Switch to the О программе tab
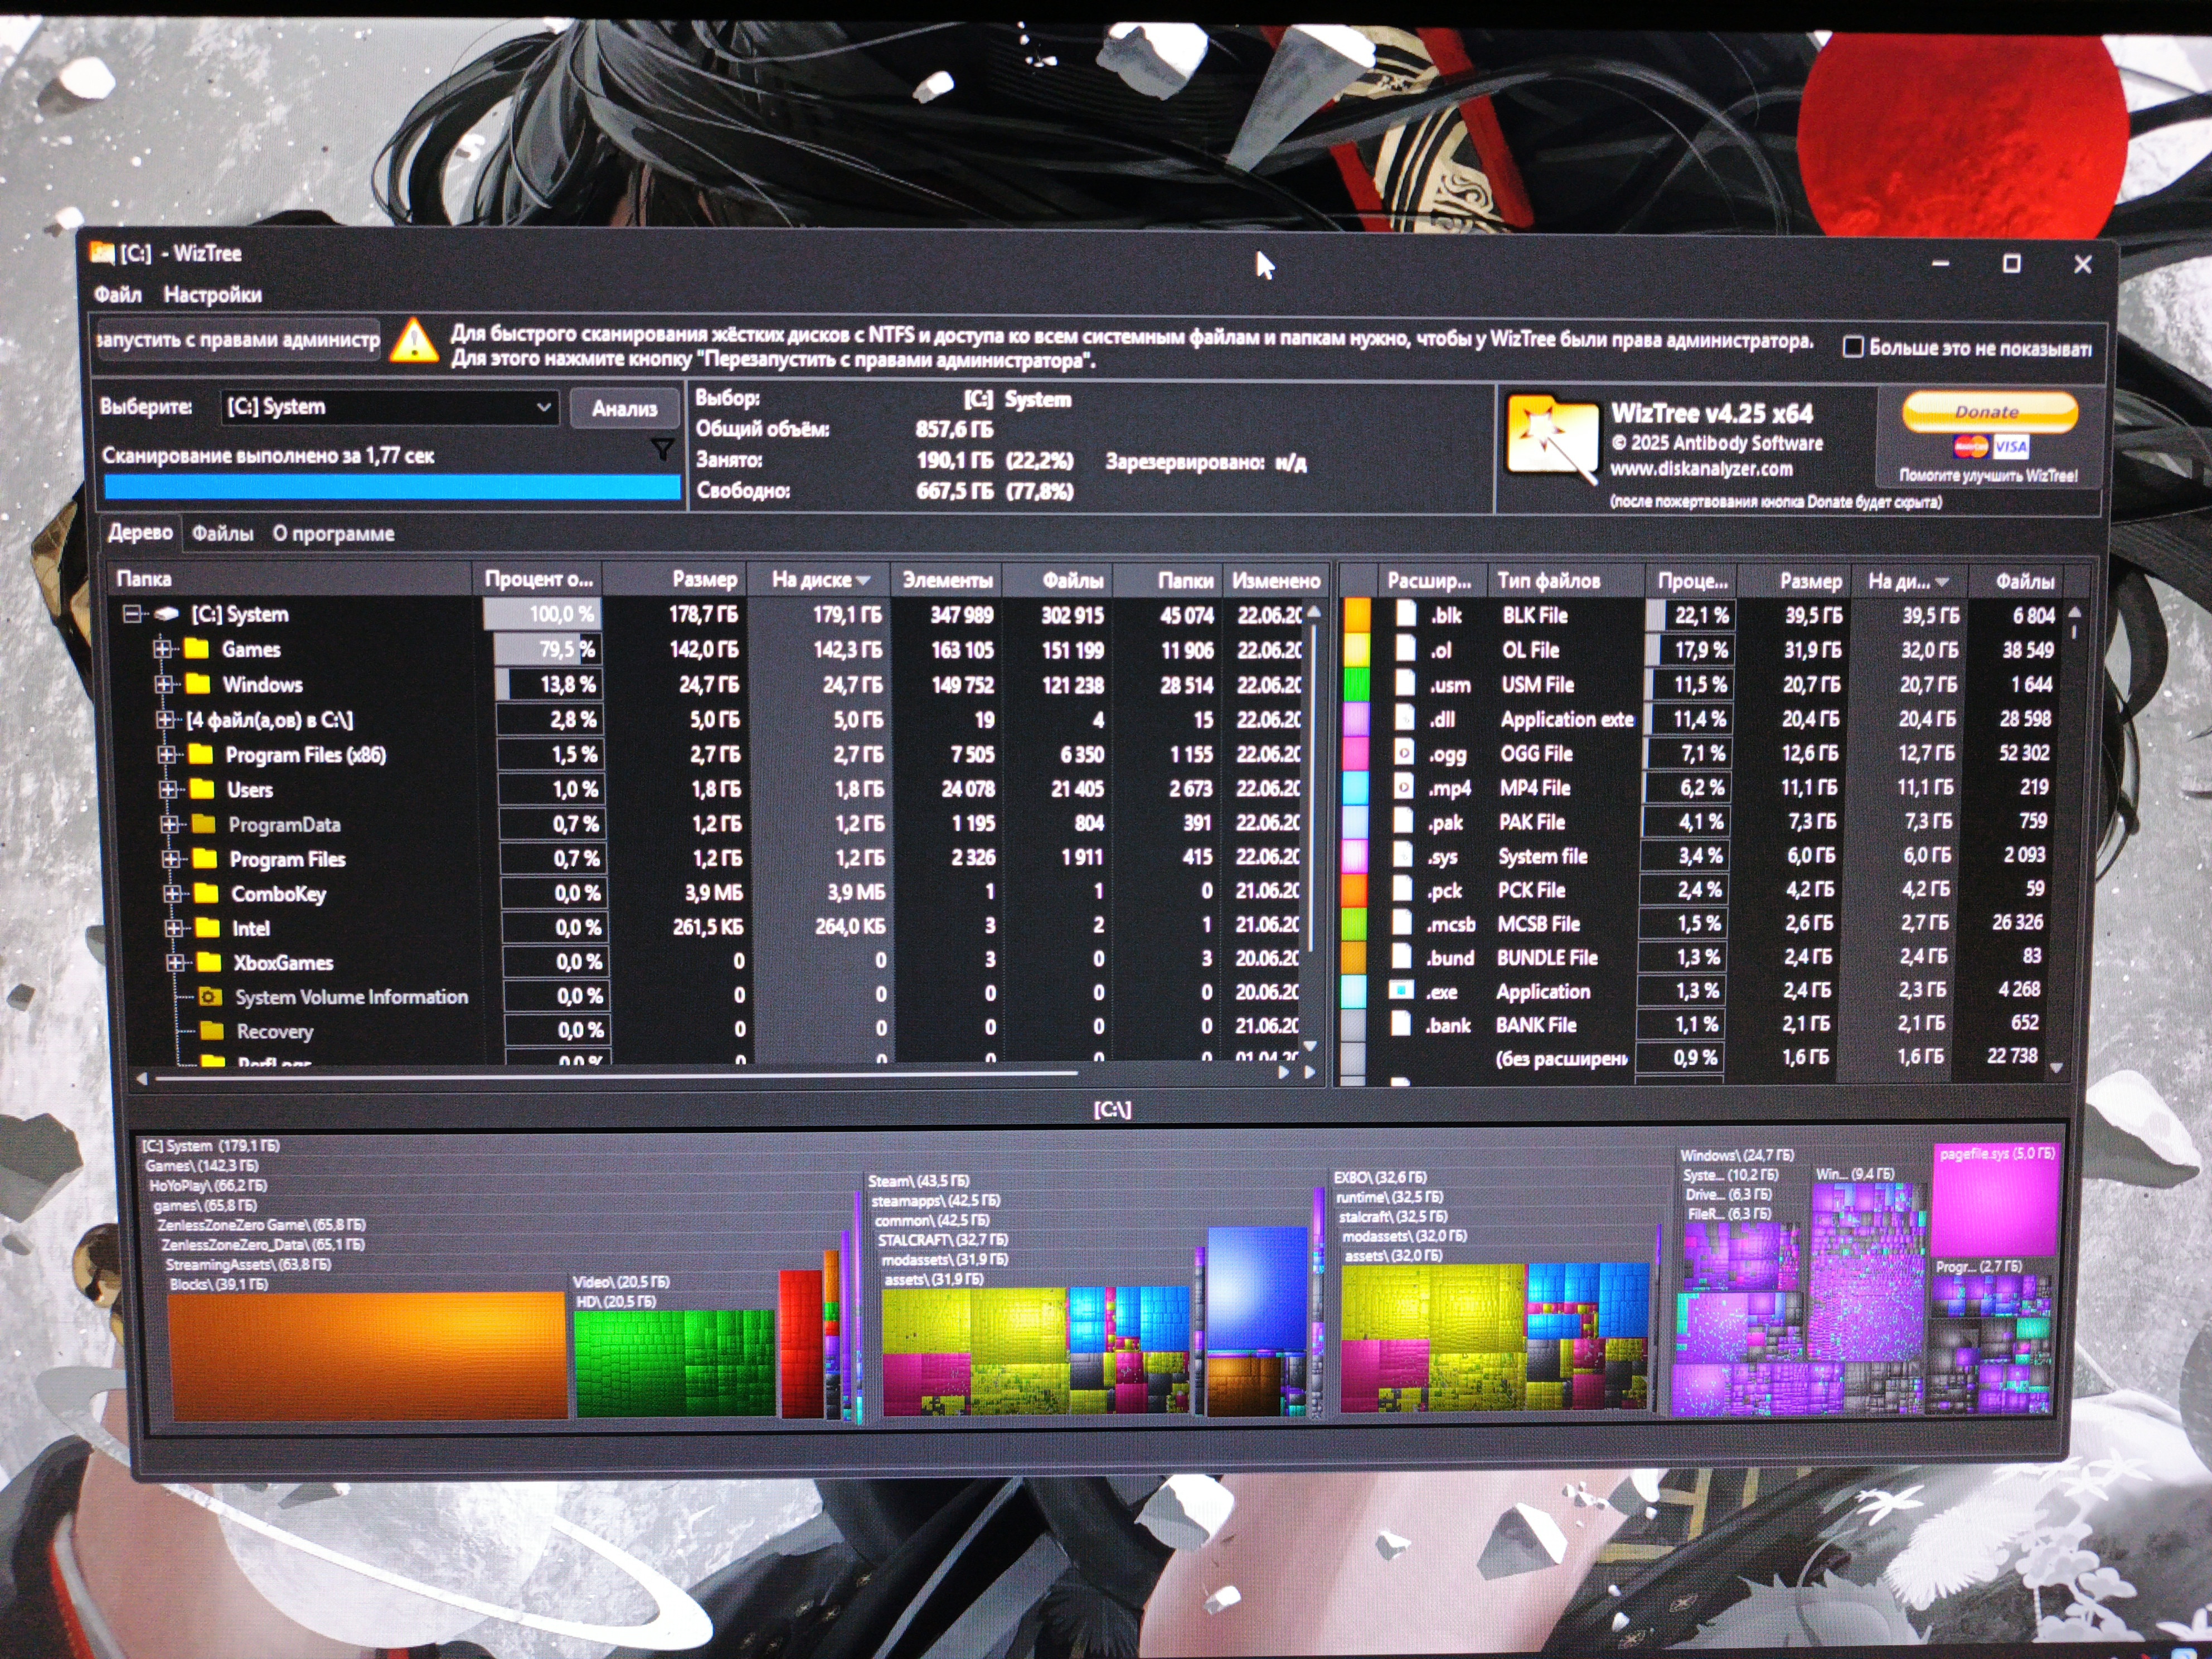Viewport: 2212px width, 1659px height. point(333,534)
